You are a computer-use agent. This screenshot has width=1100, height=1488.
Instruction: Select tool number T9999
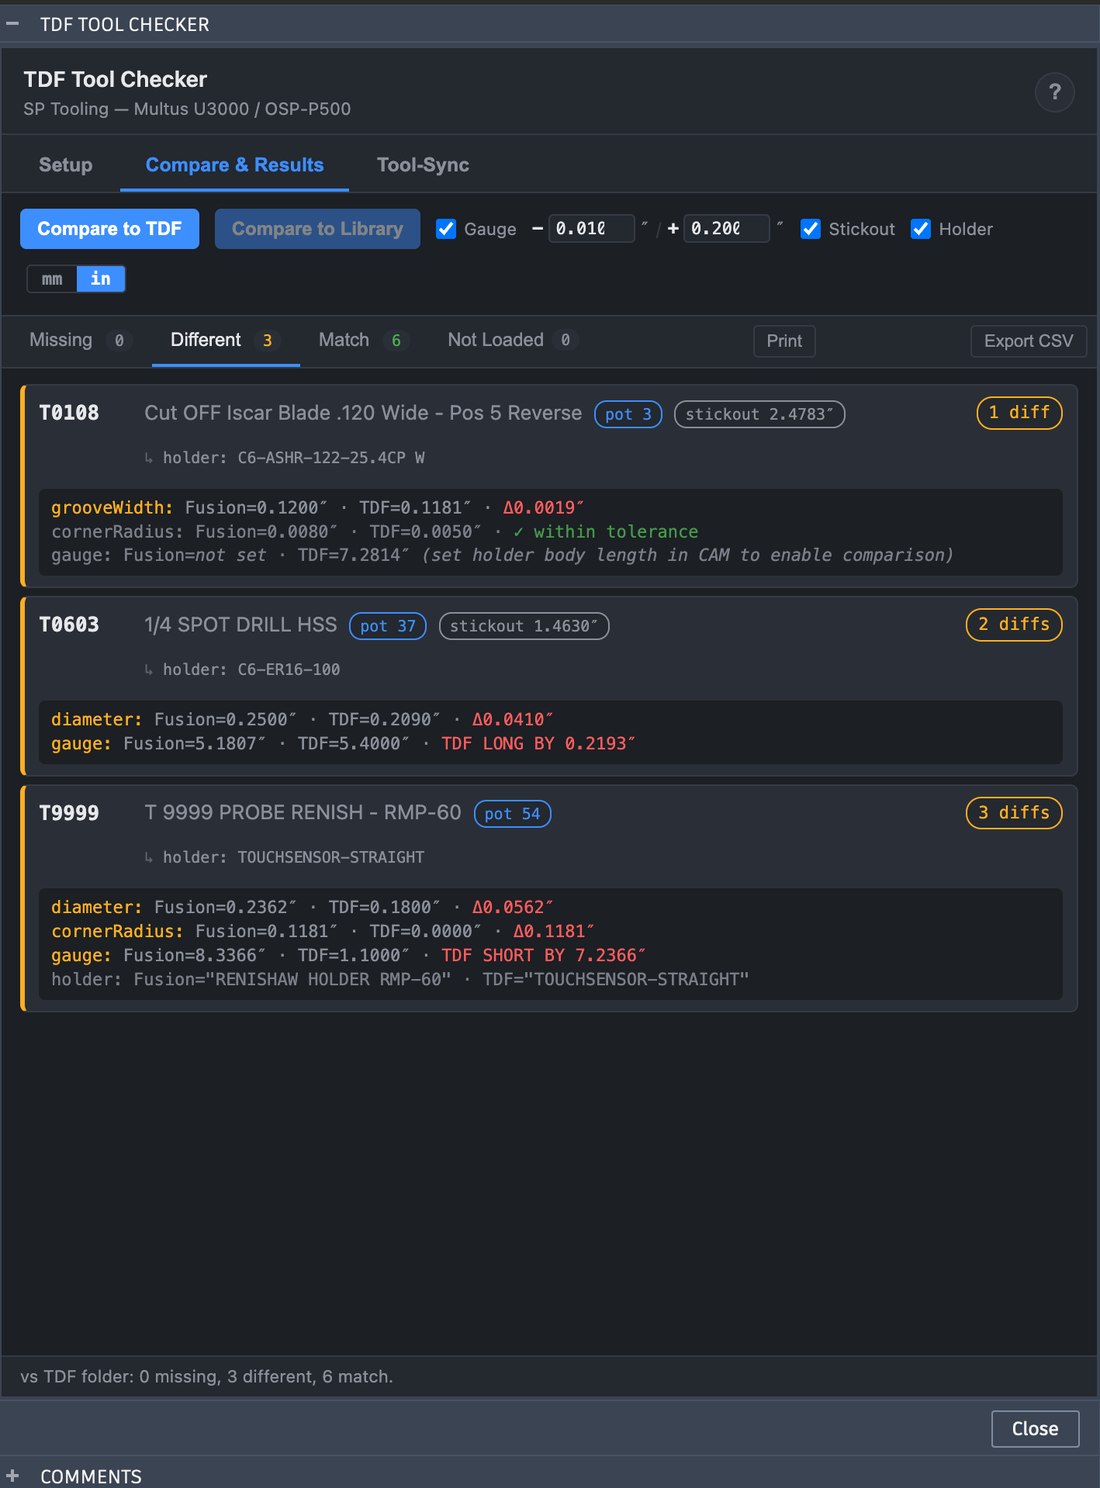pos(69,813)
